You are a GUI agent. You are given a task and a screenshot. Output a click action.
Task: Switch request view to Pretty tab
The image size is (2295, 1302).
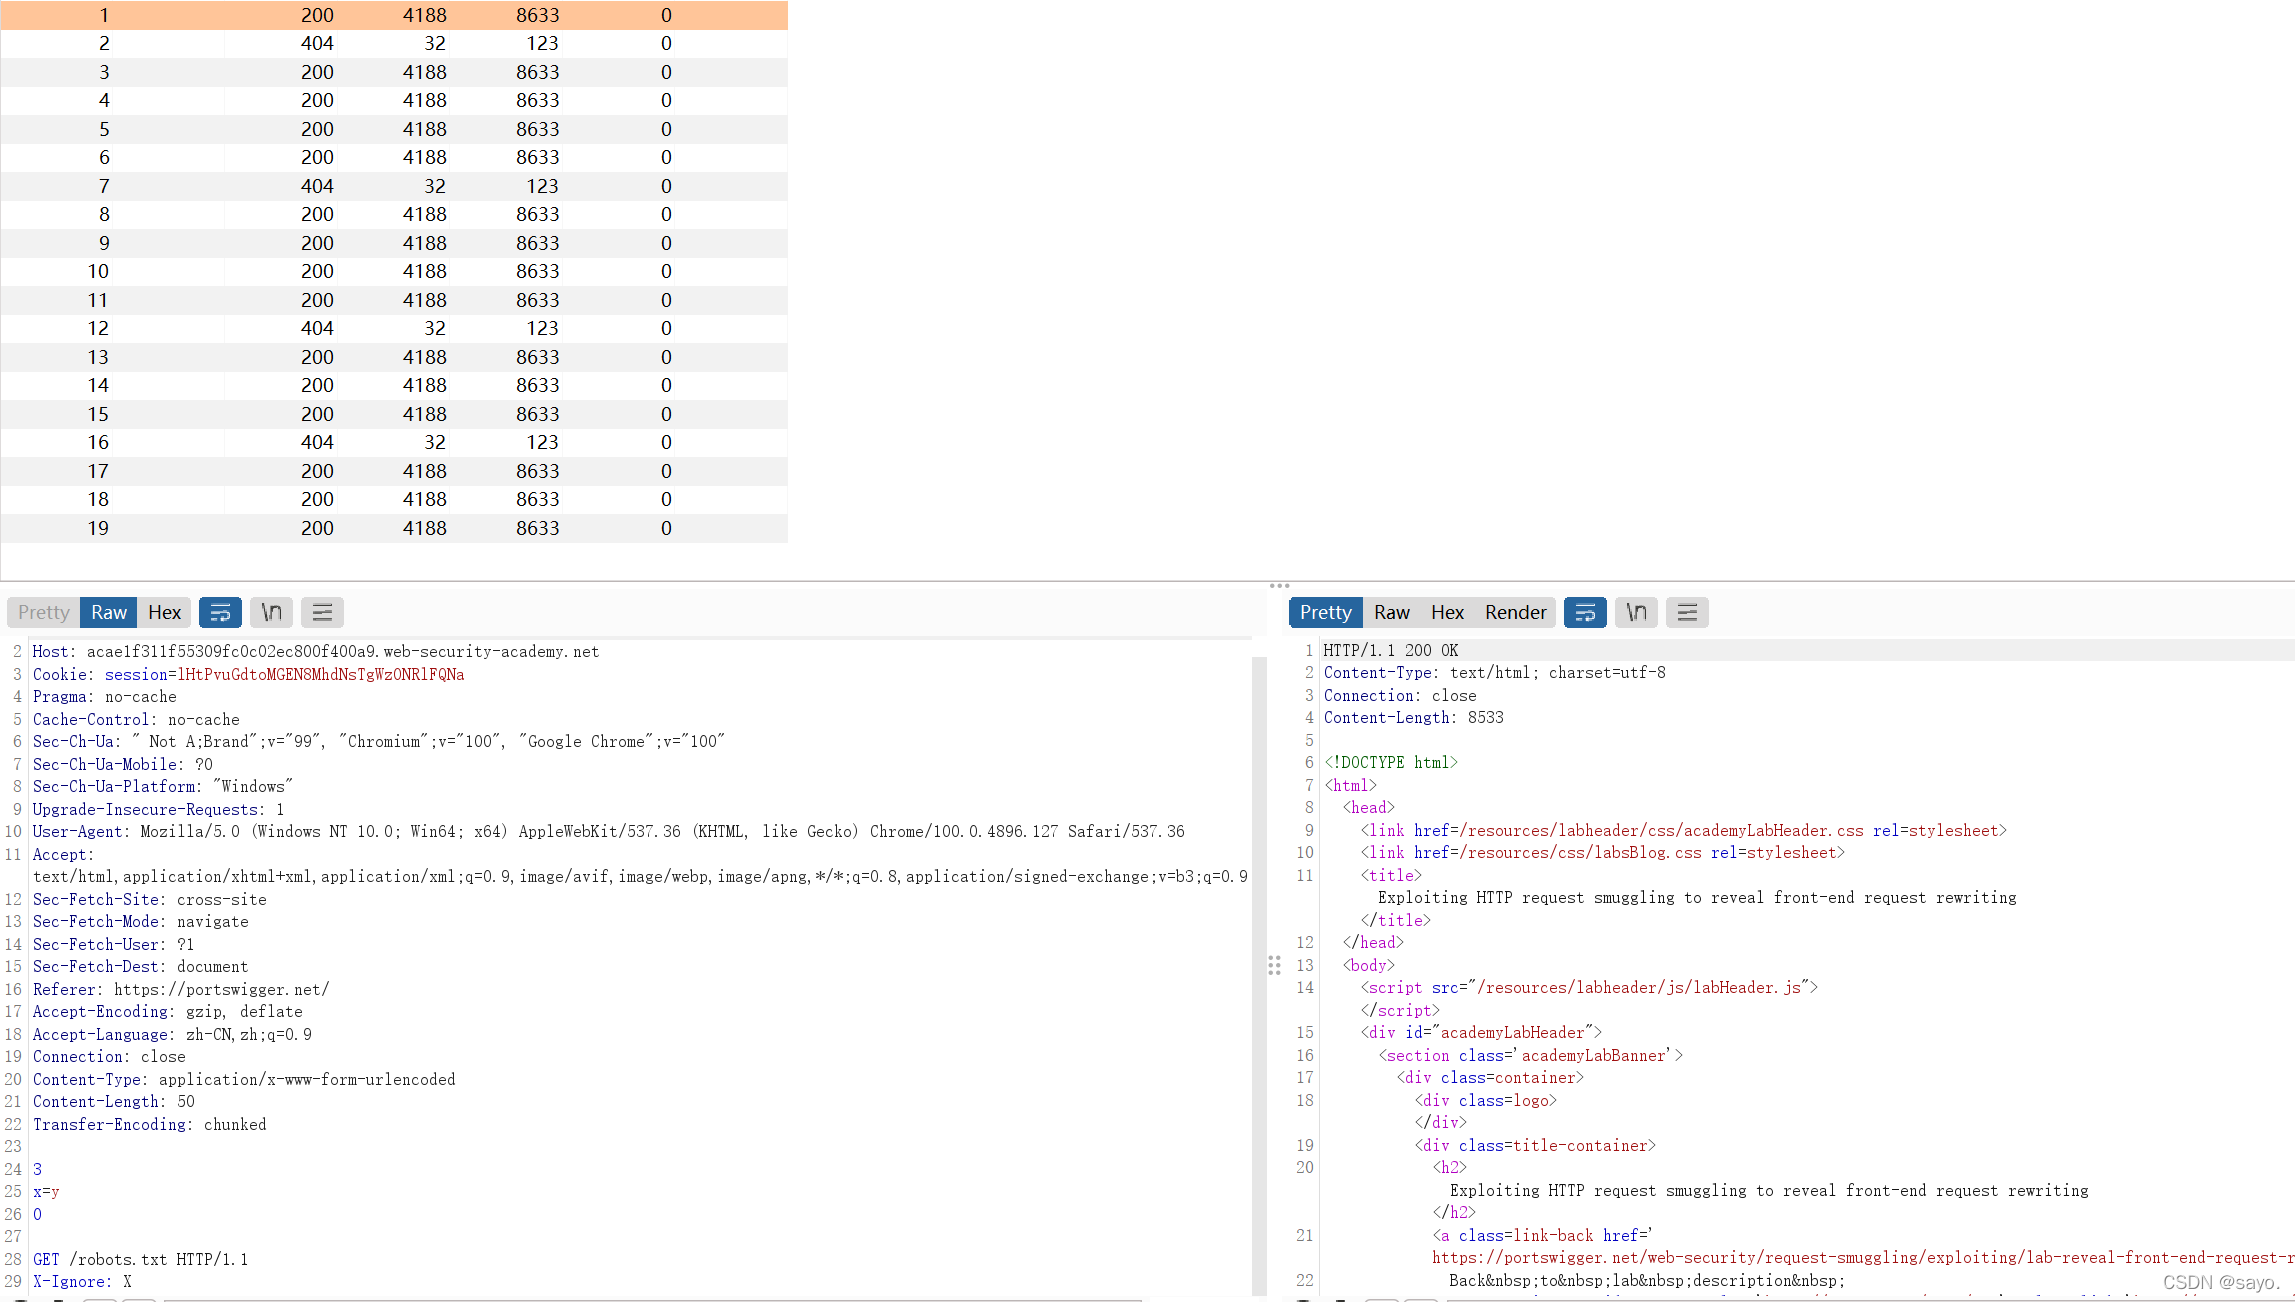click(44, 612)
